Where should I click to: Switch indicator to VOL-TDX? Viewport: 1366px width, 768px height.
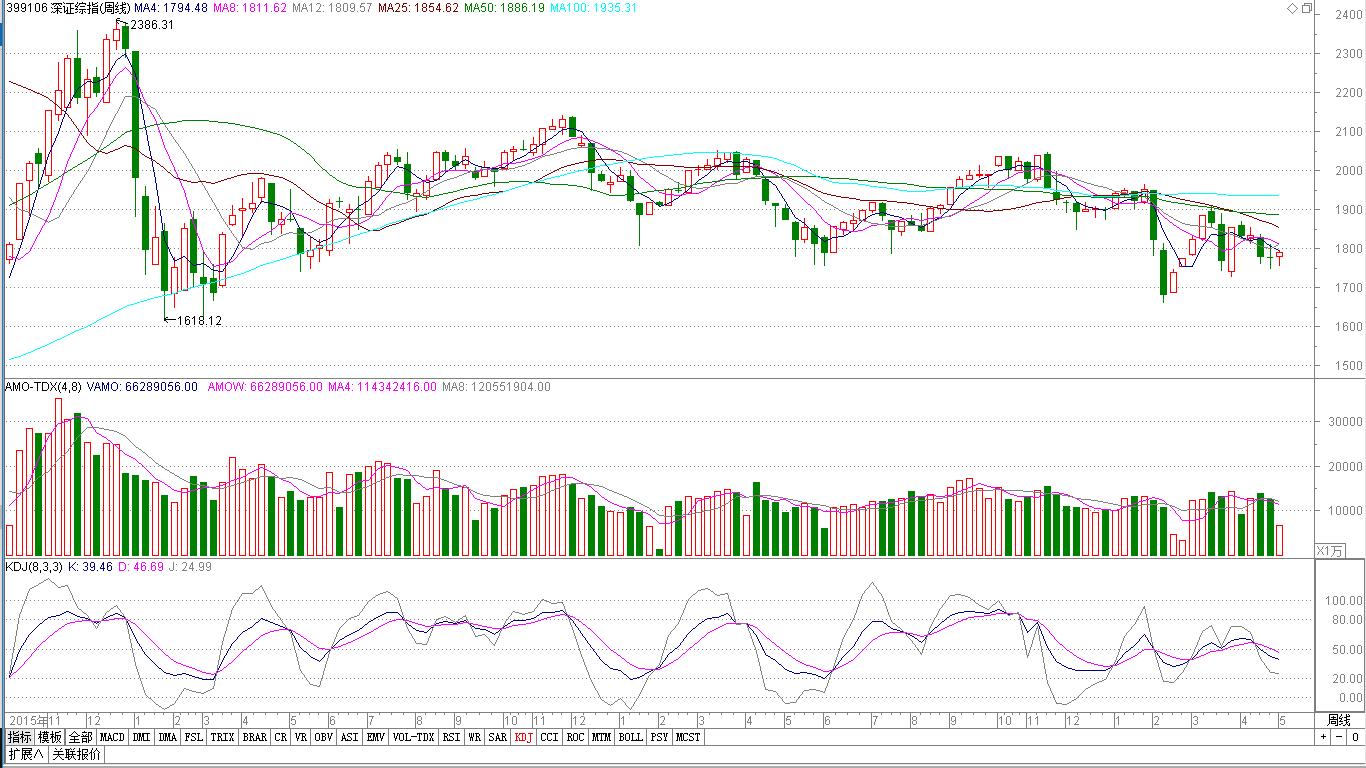[413, 737]
